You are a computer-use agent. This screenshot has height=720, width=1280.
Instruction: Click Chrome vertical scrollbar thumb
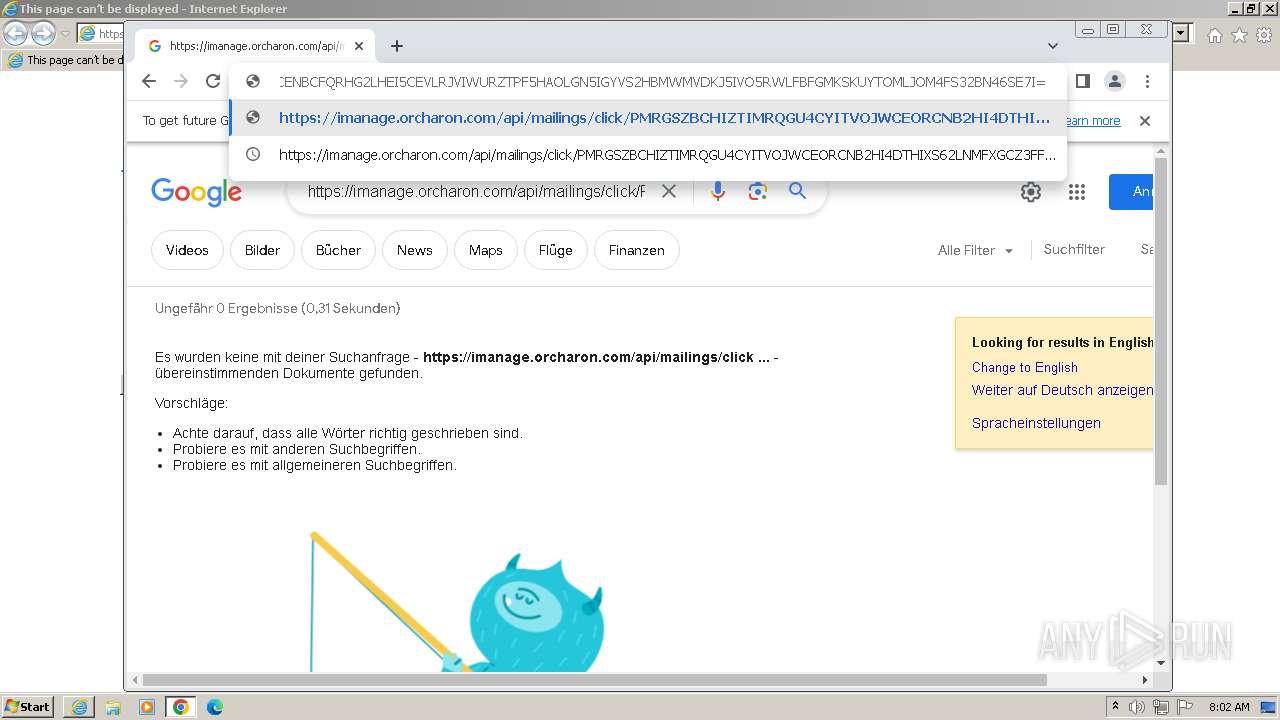pyautogui.click(x=1161, y=320)
